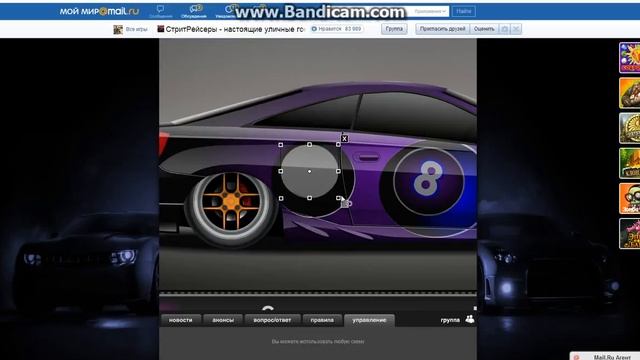
Task: Switch to the новости tab
Action: coord(180,320)
